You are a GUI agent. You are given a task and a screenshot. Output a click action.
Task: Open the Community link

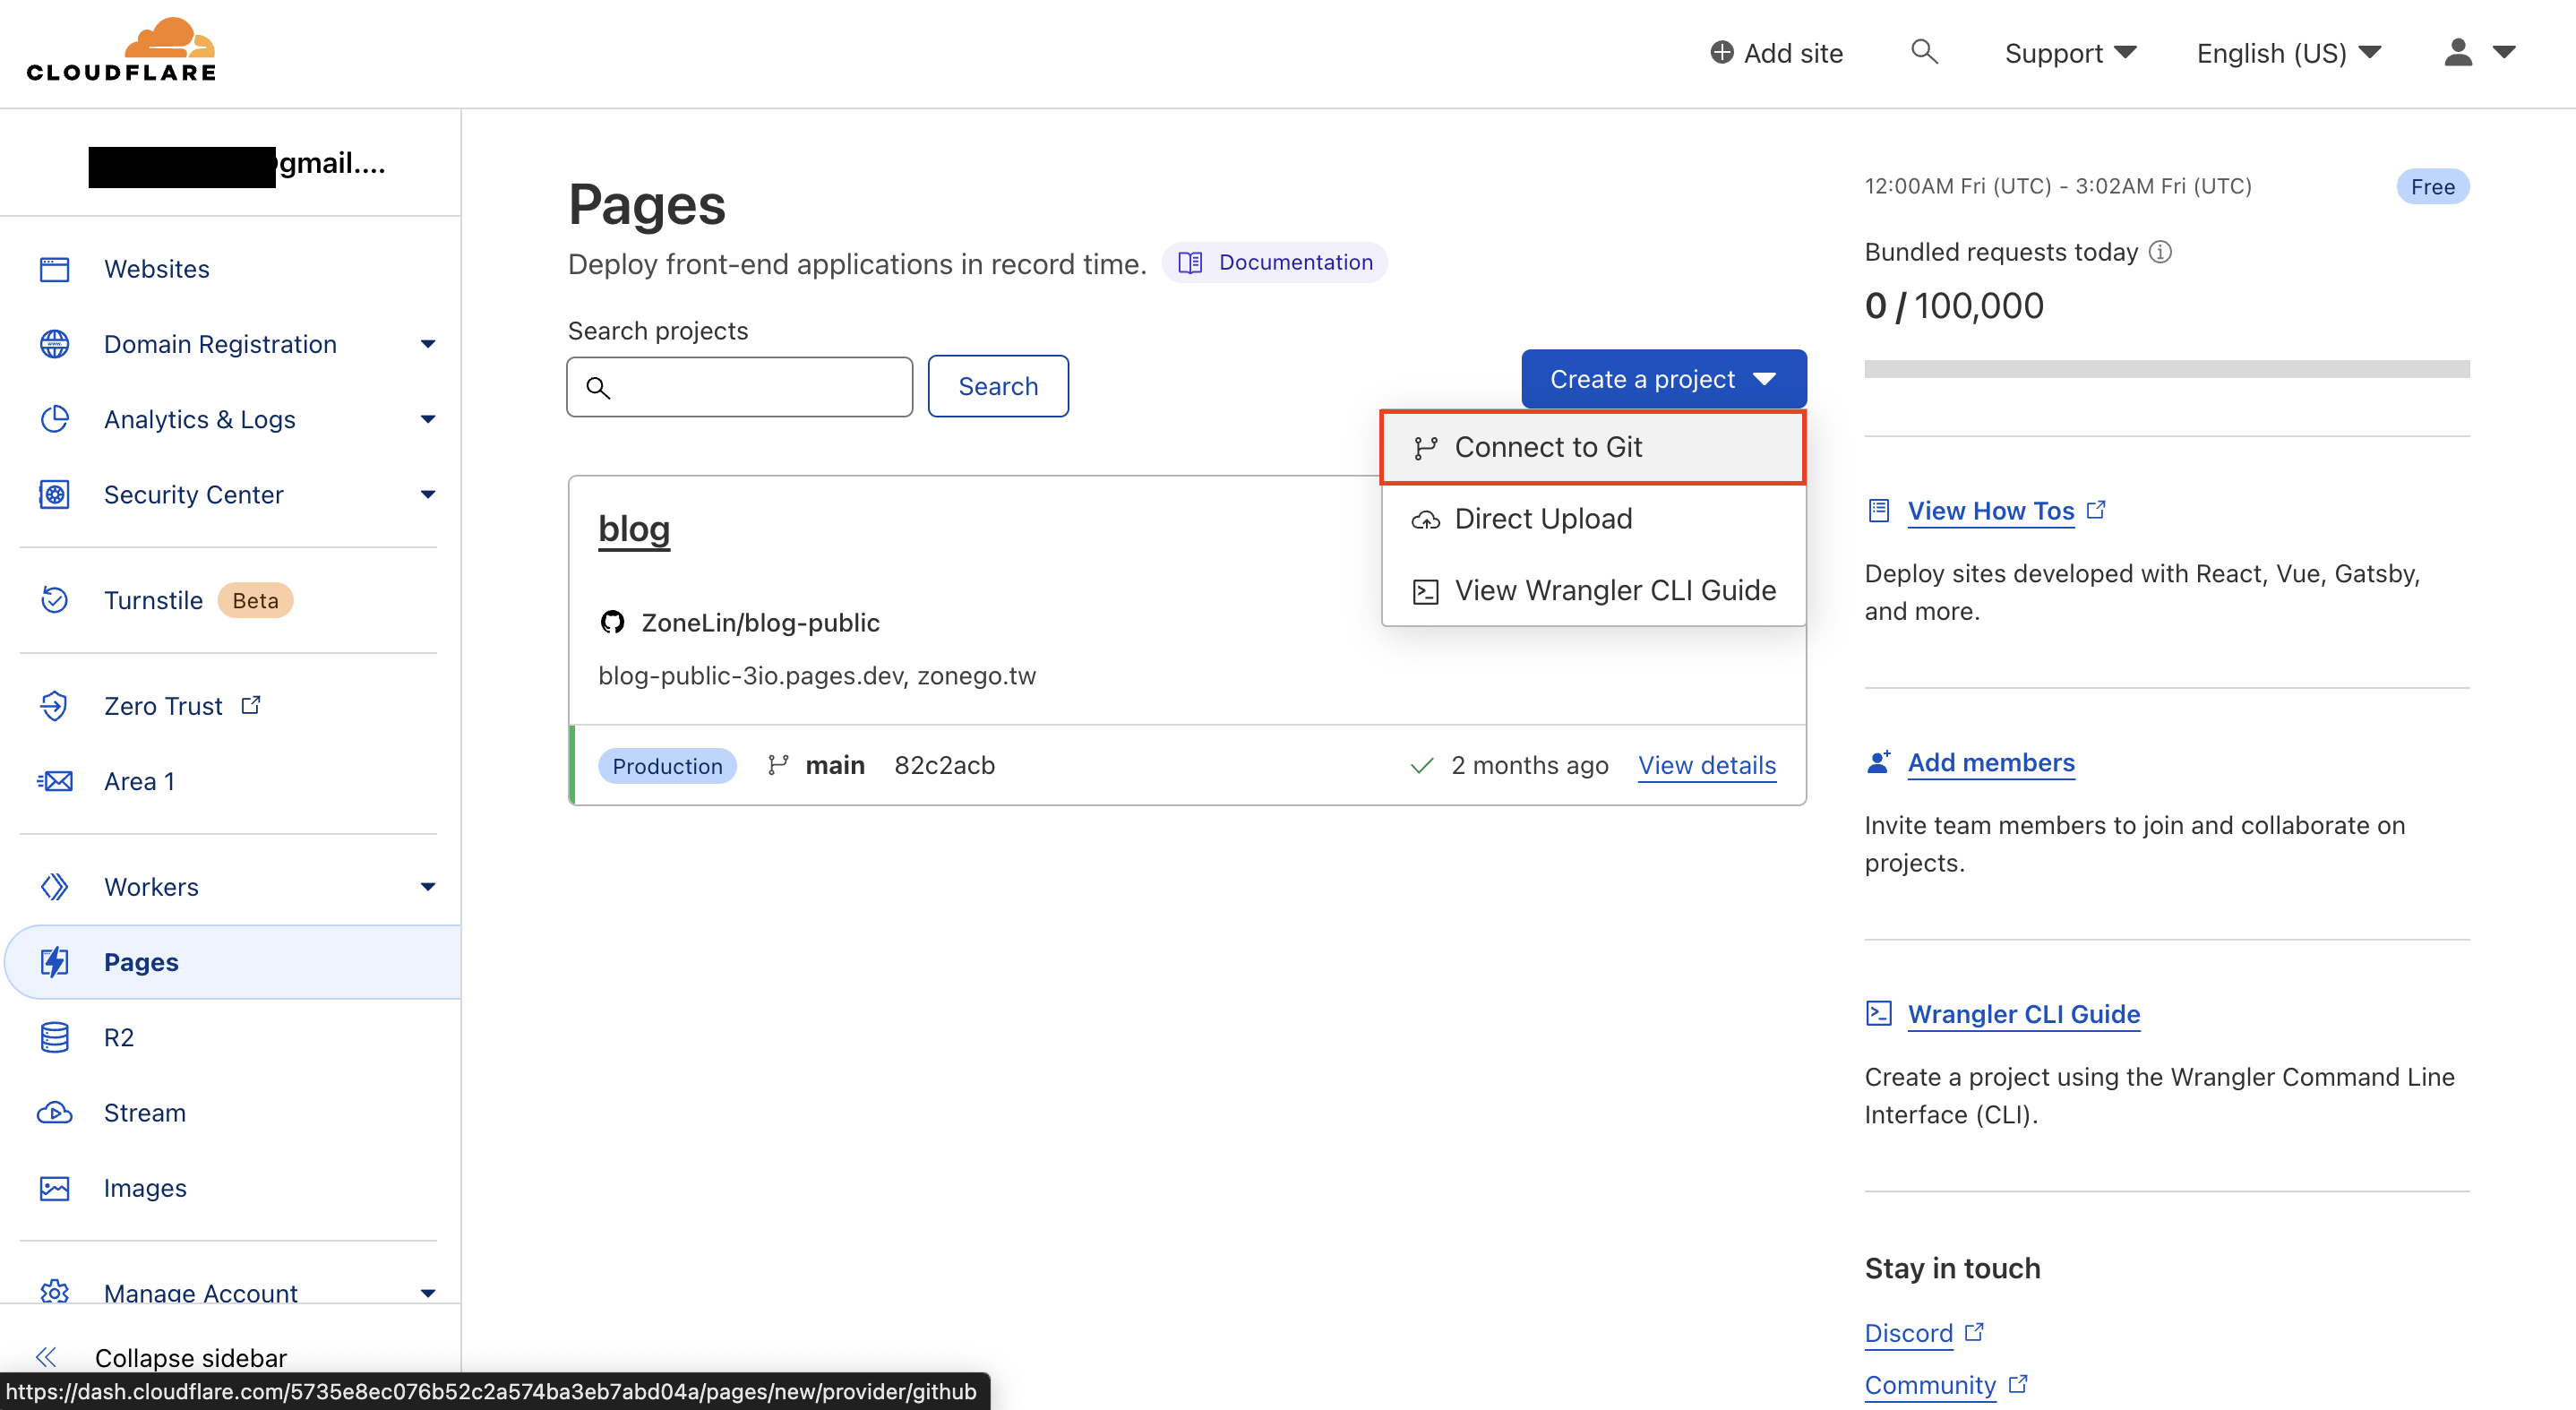click(x=1930, y=1385)
